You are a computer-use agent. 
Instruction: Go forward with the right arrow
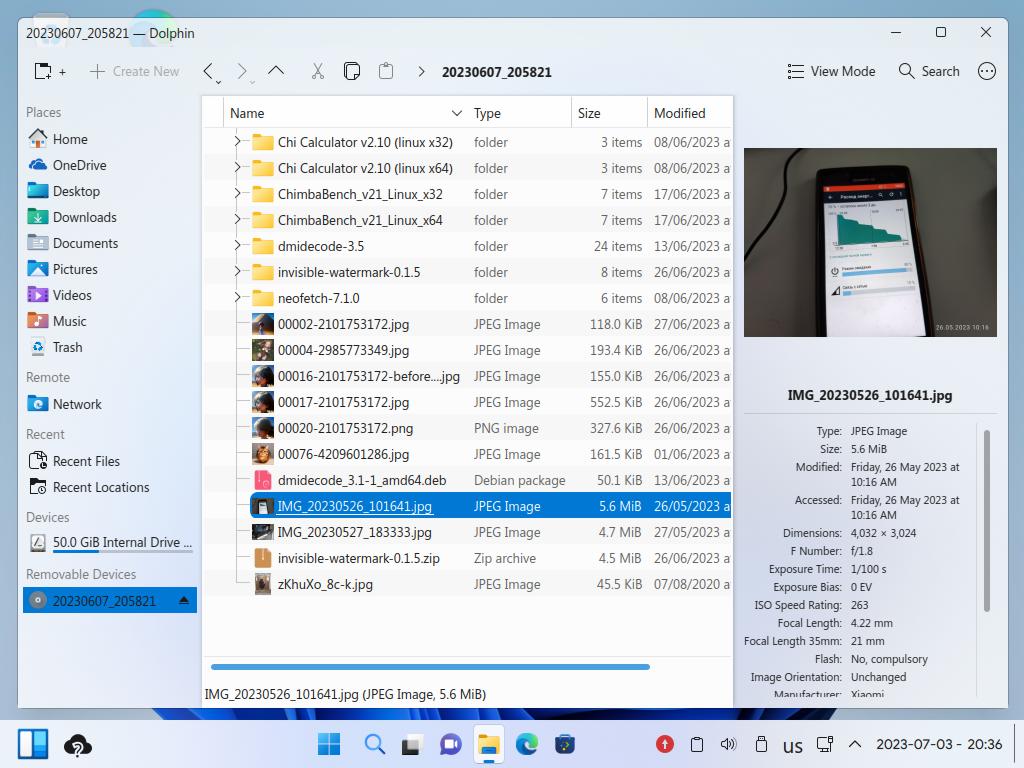(x=242, y=71)
